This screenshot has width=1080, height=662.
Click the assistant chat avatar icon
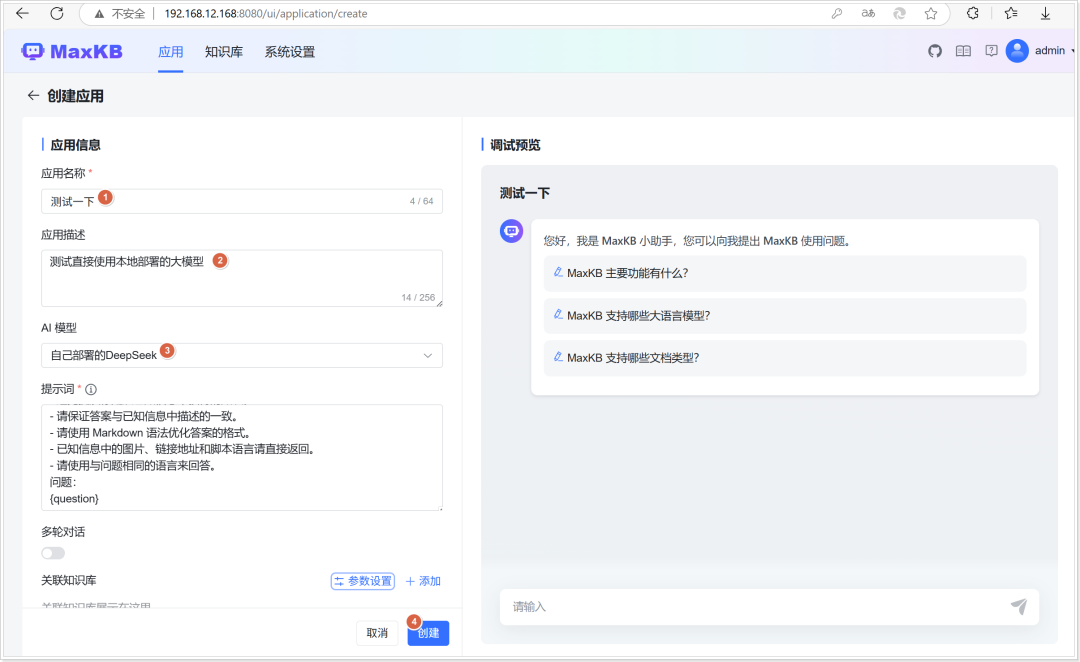pyautogui.click(x=511, y=231)
